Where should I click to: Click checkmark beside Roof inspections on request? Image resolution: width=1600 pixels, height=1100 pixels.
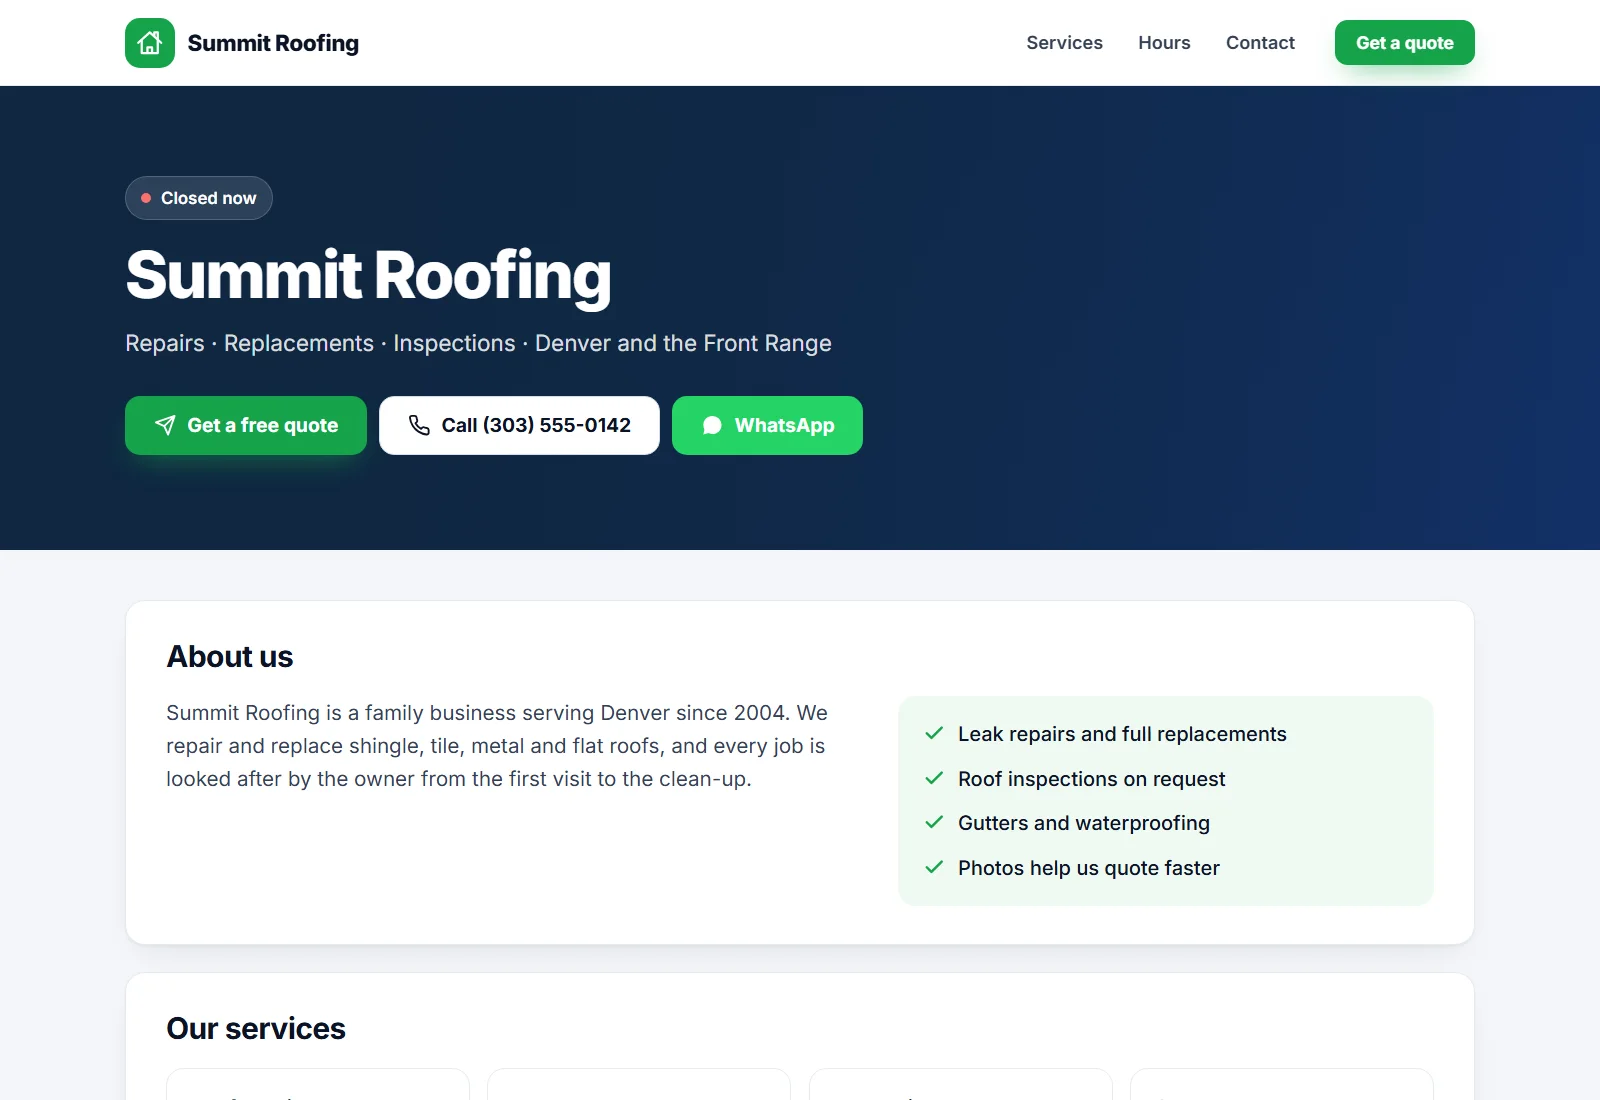point(934,778)
